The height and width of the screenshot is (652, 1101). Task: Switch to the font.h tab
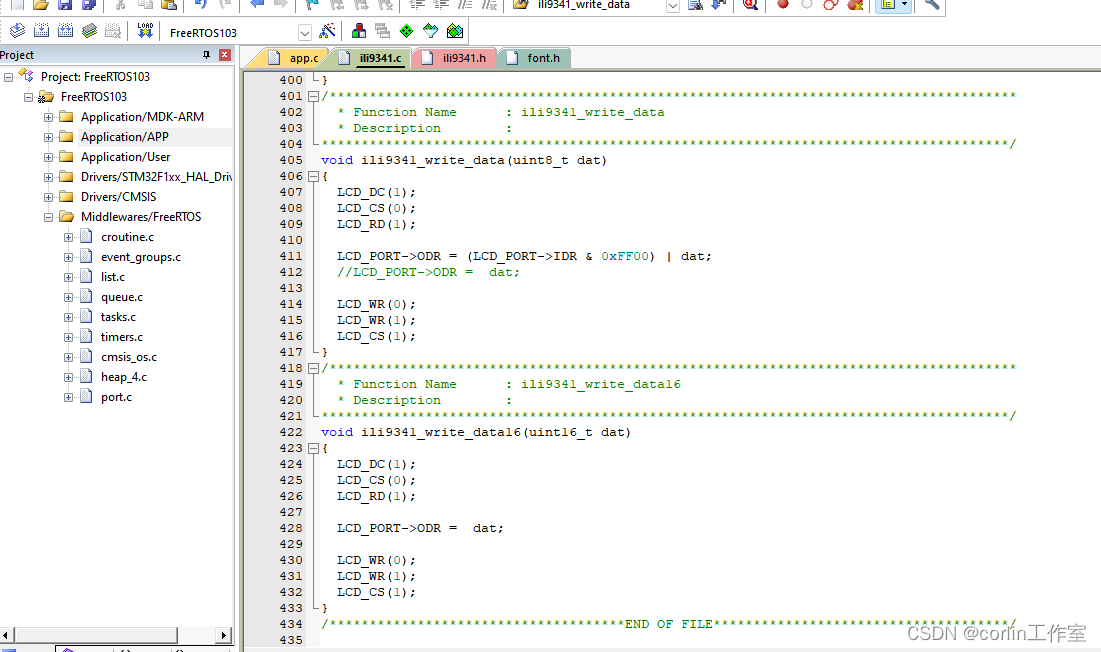tap(540, 57)
